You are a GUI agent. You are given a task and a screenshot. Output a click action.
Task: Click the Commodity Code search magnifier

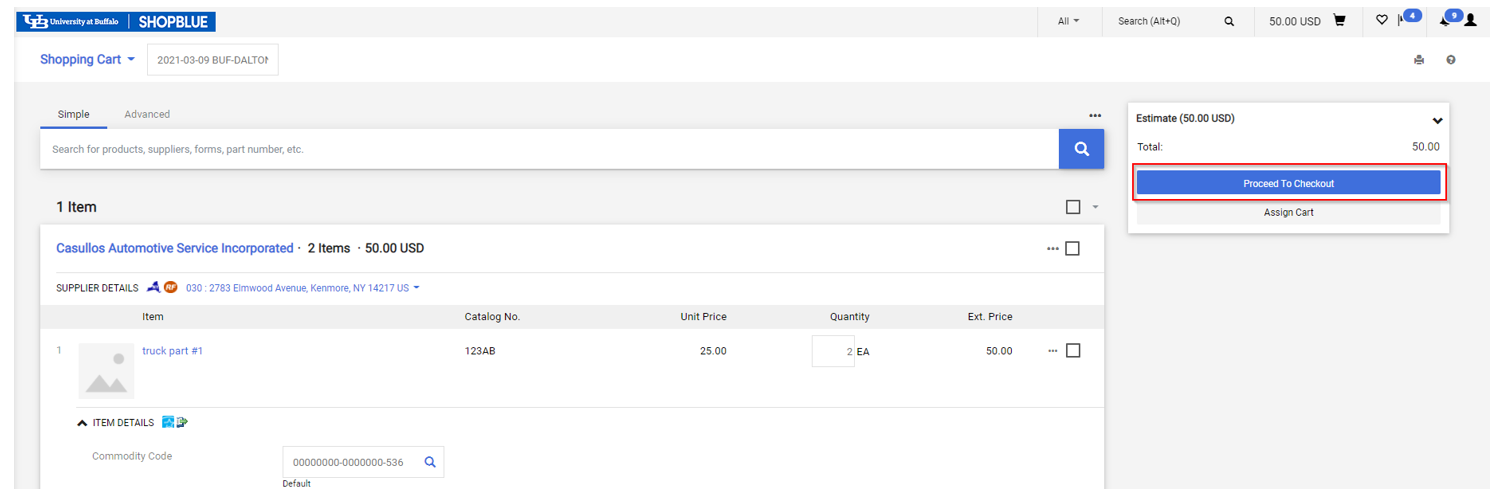(x=430, y=462)
